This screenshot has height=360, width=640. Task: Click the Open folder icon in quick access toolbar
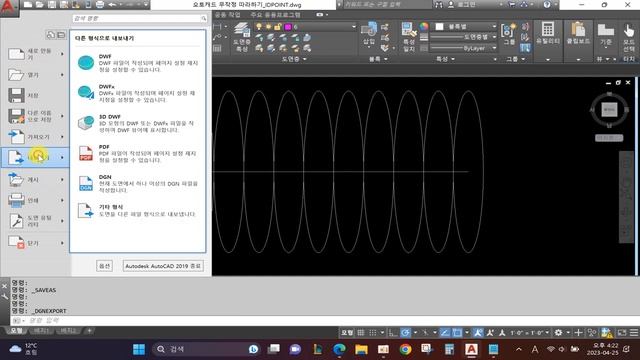40,4
